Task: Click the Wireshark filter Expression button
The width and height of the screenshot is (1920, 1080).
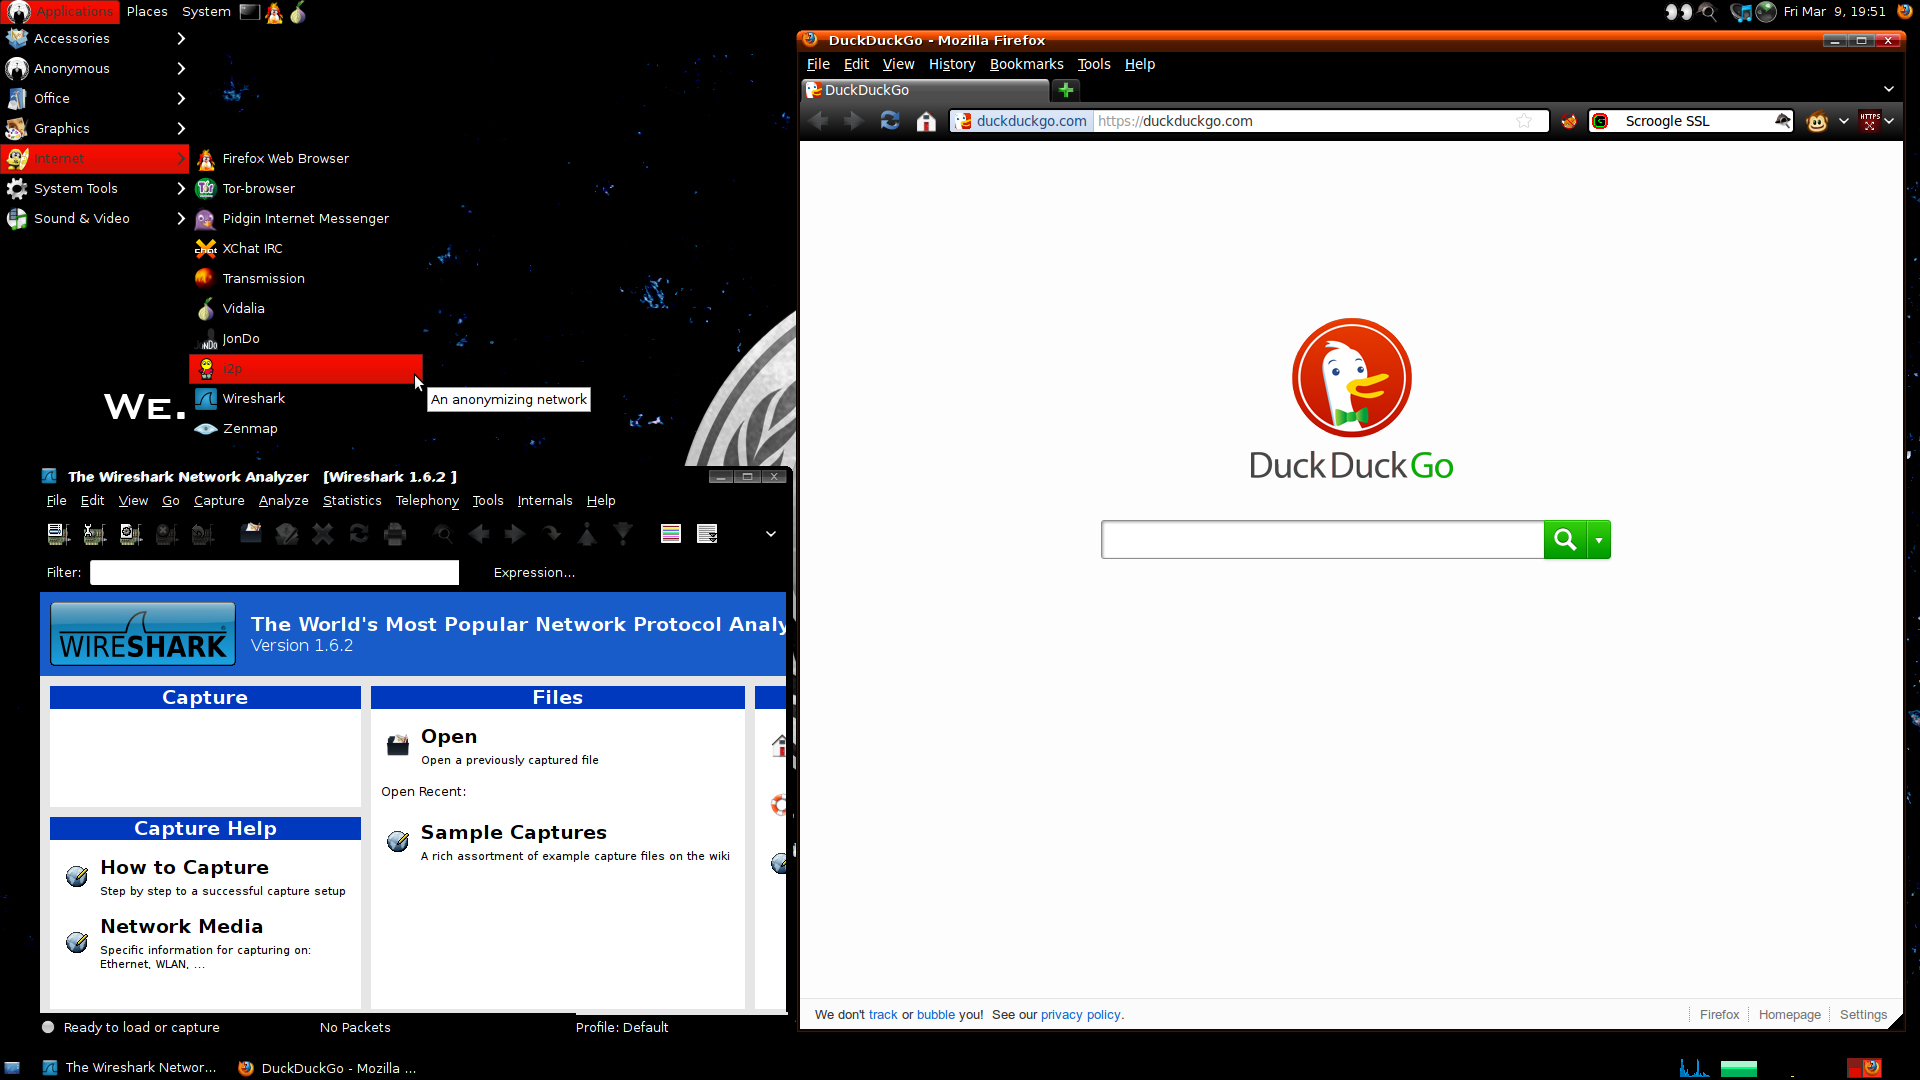Action: pyautogui.click(x=533, y=572)
